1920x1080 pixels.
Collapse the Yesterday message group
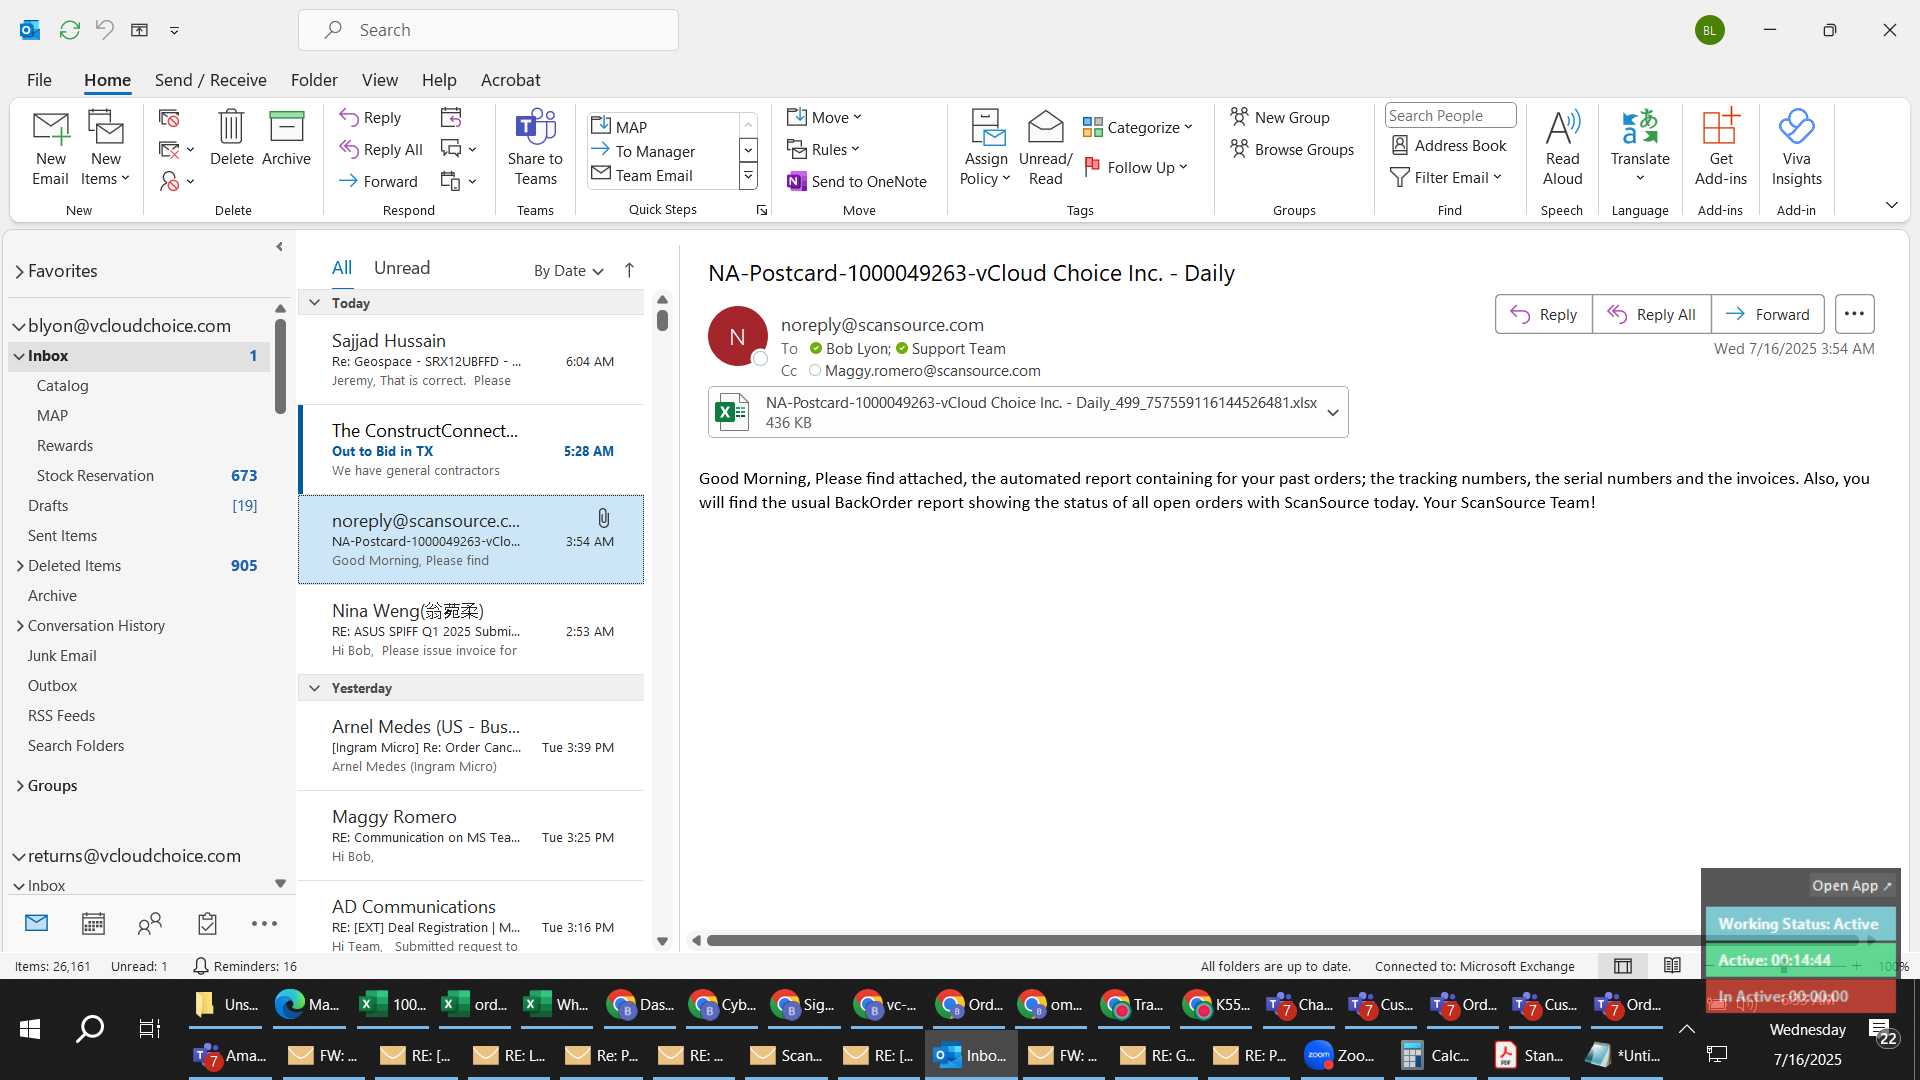pos(314,688)
